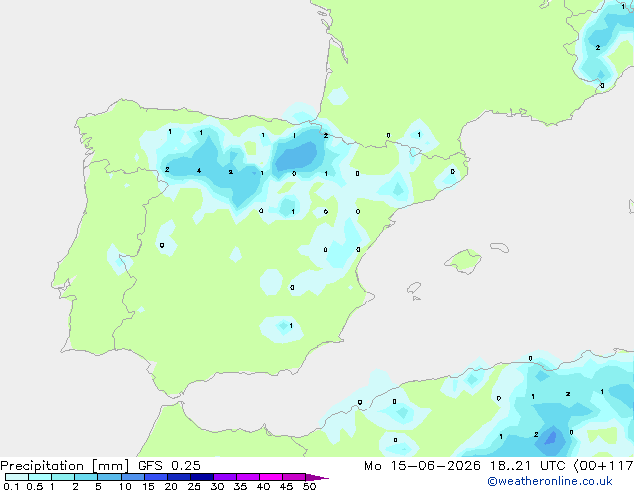Click the Mallorca island outline on the map
This screenshot has width=634, height=490.
[x=463, y=261]
